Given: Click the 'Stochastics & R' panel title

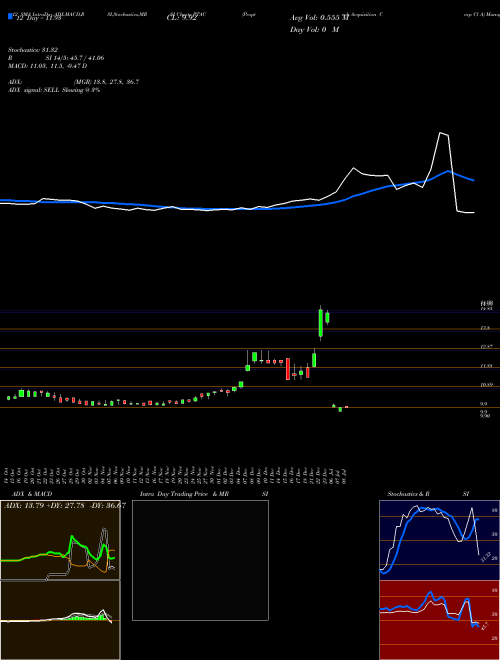Looking at the screenshot, I should 409,494.
